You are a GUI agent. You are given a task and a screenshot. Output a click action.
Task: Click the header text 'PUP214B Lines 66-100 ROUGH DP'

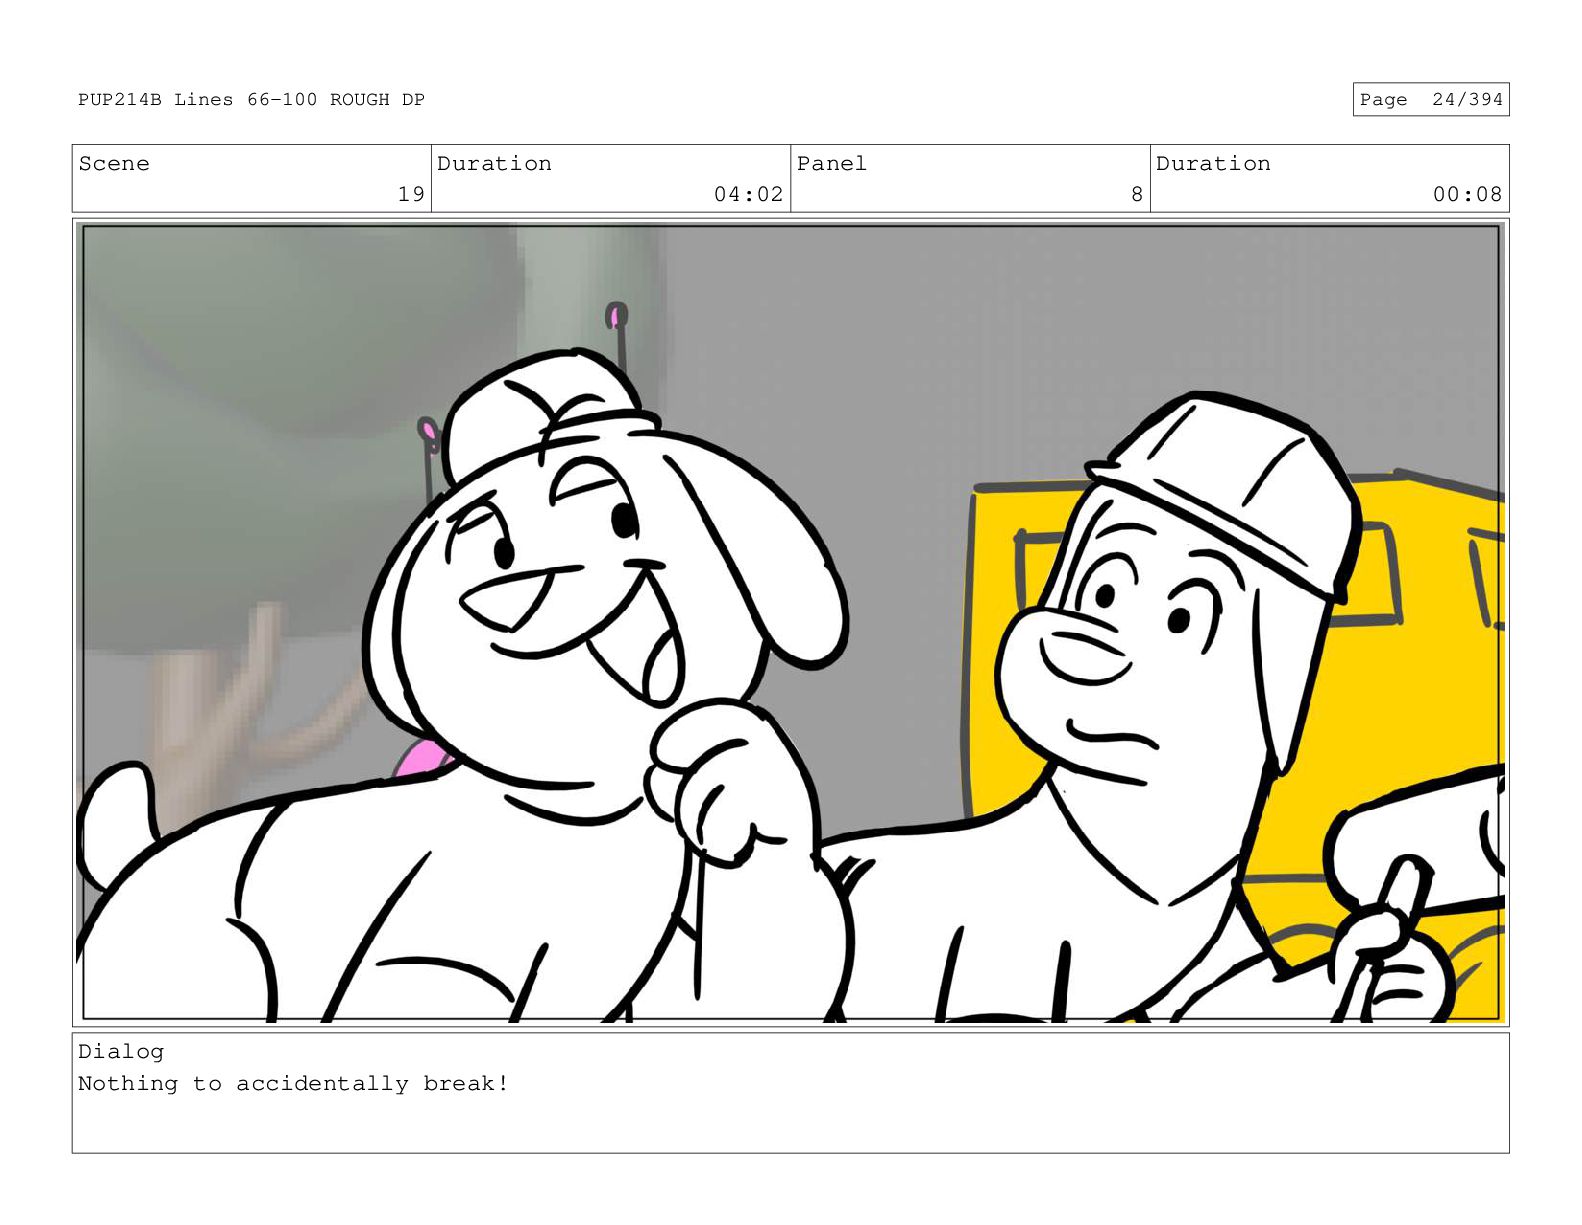click(x=252, y=100)
